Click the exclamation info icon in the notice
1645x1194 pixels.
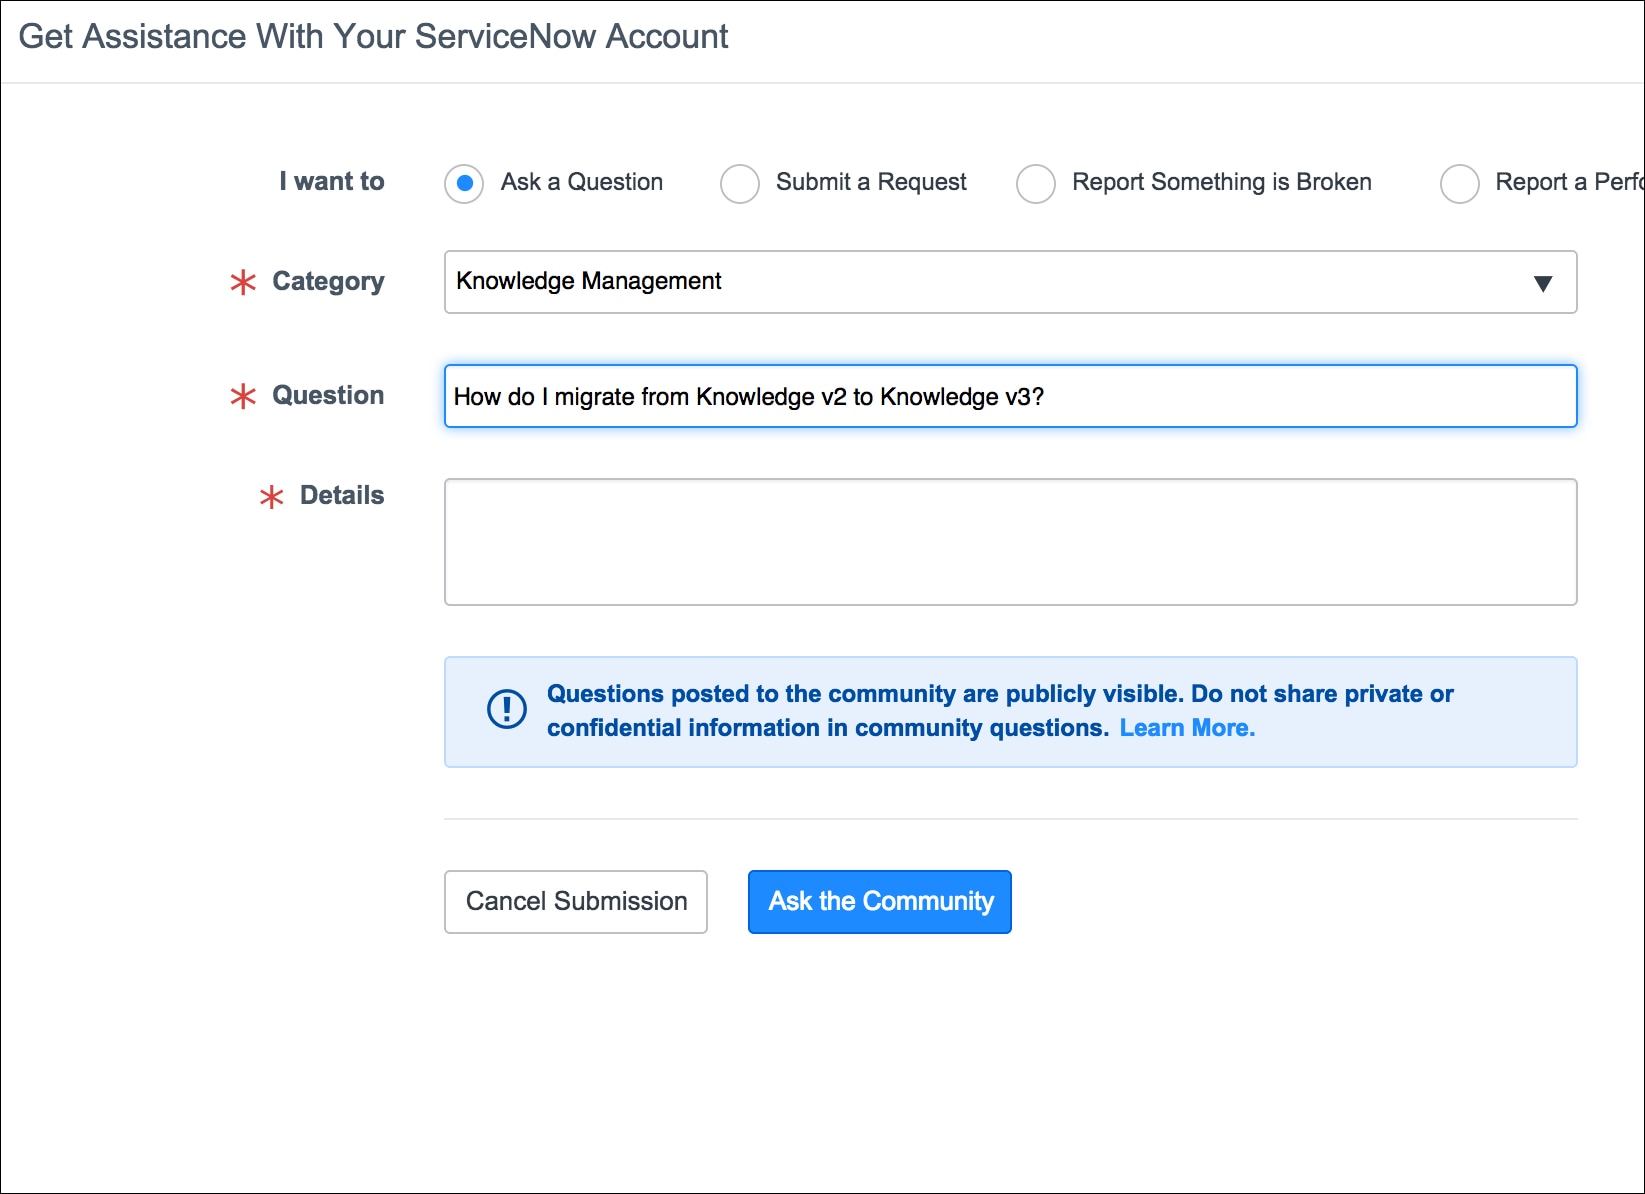tap(507, 709)
